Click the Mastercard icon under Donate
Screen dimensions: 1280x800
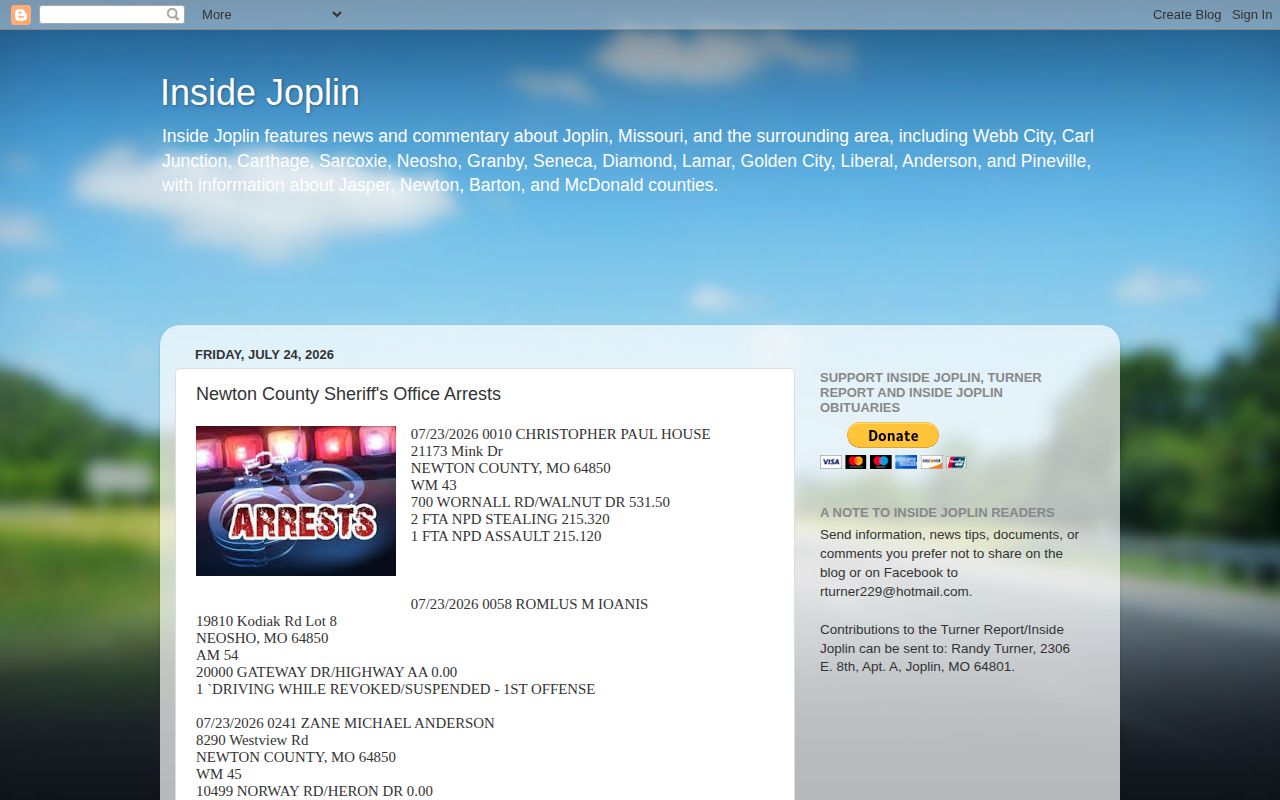[855, 462]
